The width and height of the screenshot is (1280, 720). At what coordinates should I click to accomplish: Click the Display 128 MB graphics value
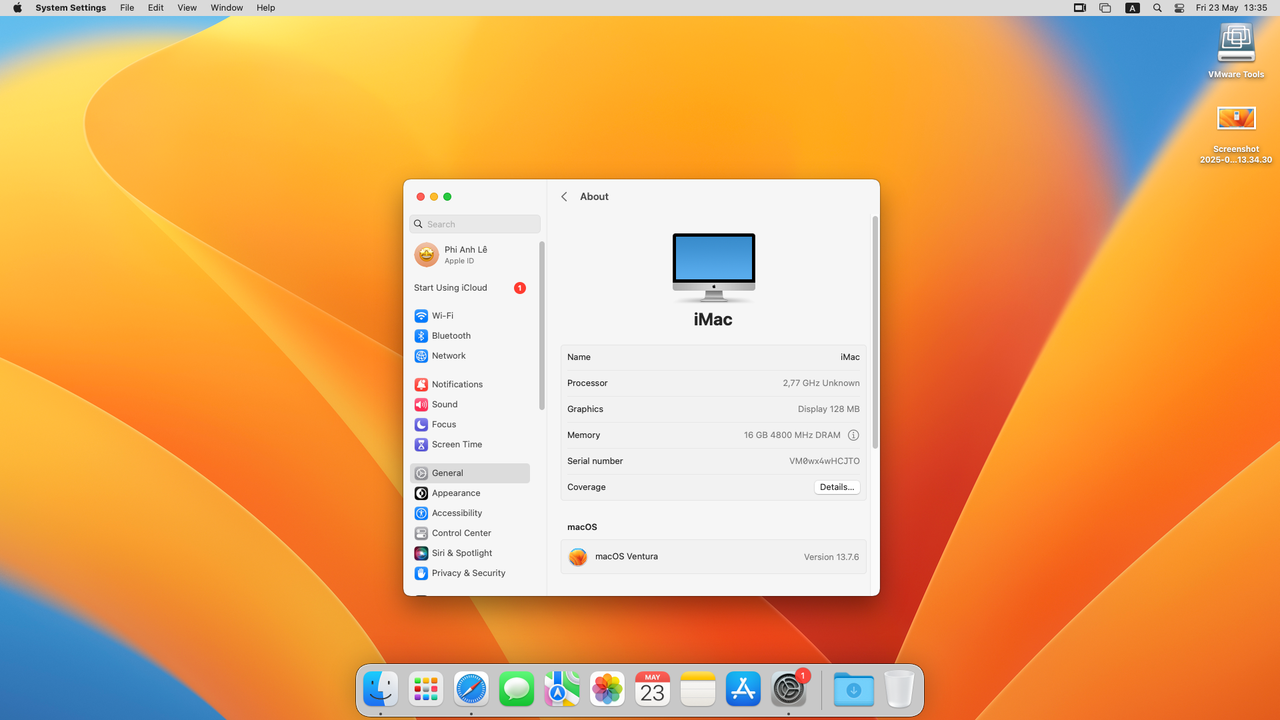pos(829,409)
